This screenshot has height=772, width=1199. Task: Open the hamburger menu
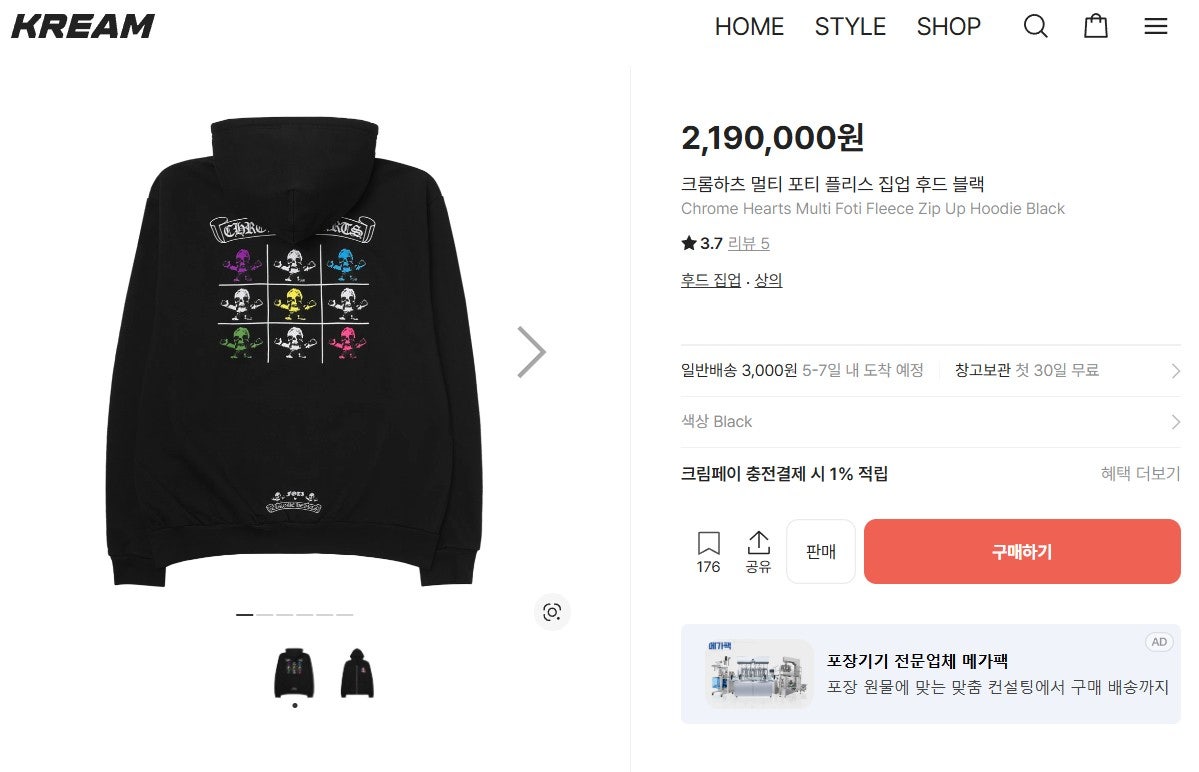(x=1156, y=26)
